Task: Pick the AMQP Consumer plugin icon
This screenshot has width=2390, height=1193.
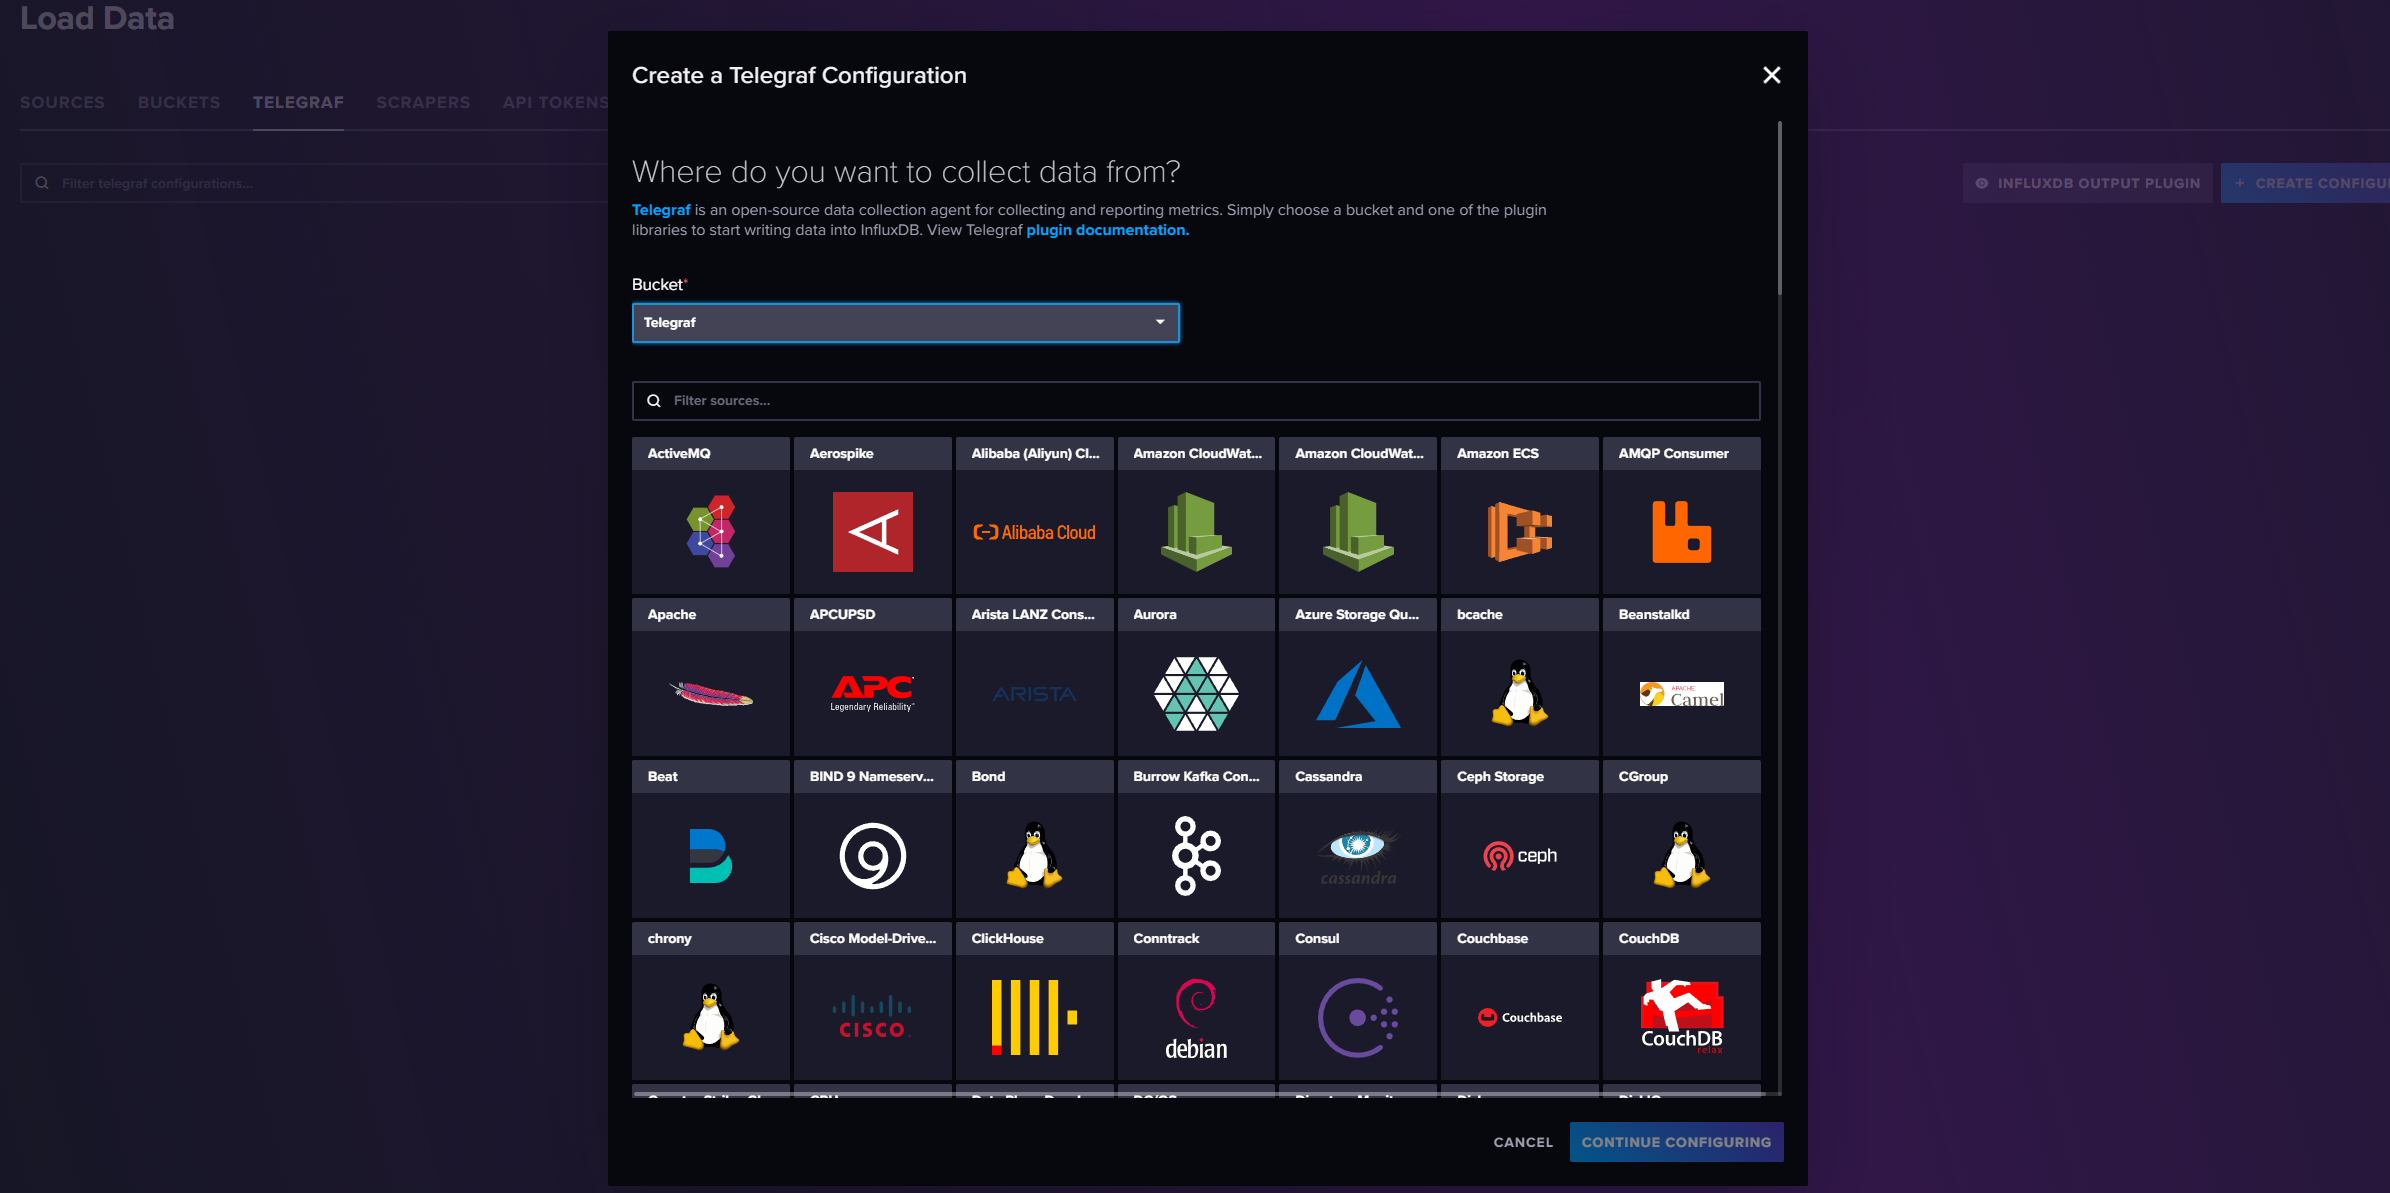Action: click(x=1681, y=531)
